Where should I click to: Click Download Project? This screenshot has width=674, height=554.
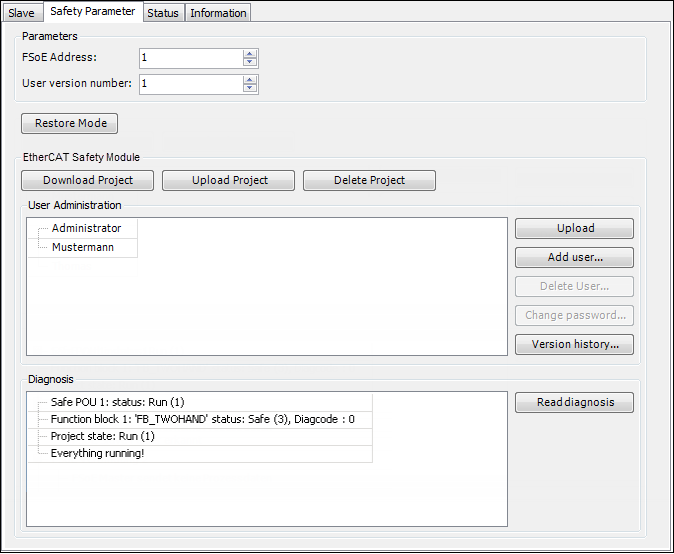click(88, 181)
